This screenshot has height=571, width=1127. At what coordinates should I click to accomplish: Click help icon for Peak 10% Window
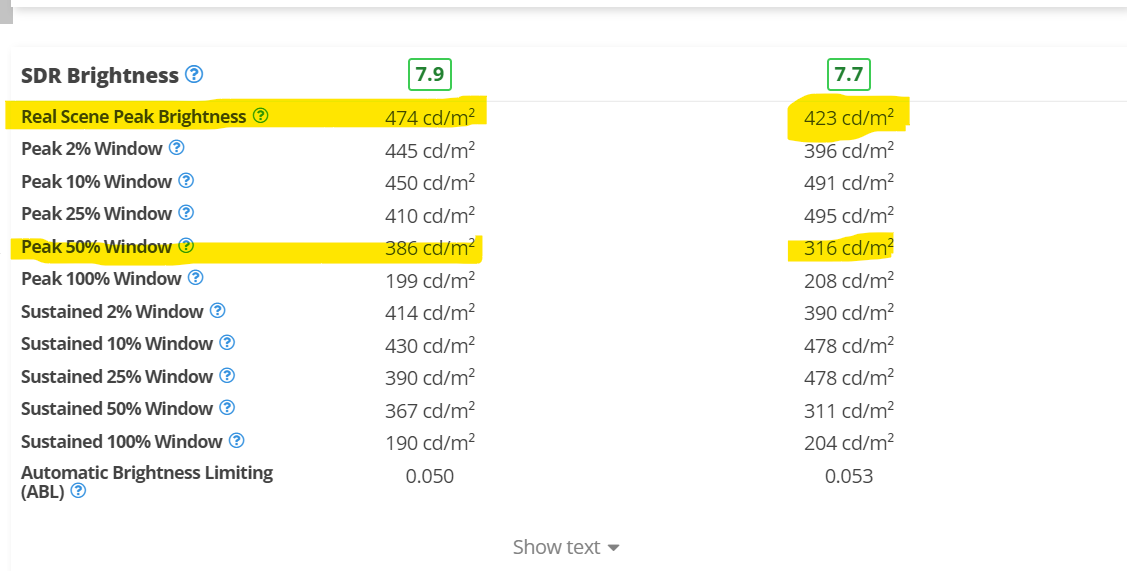(186, 181)
